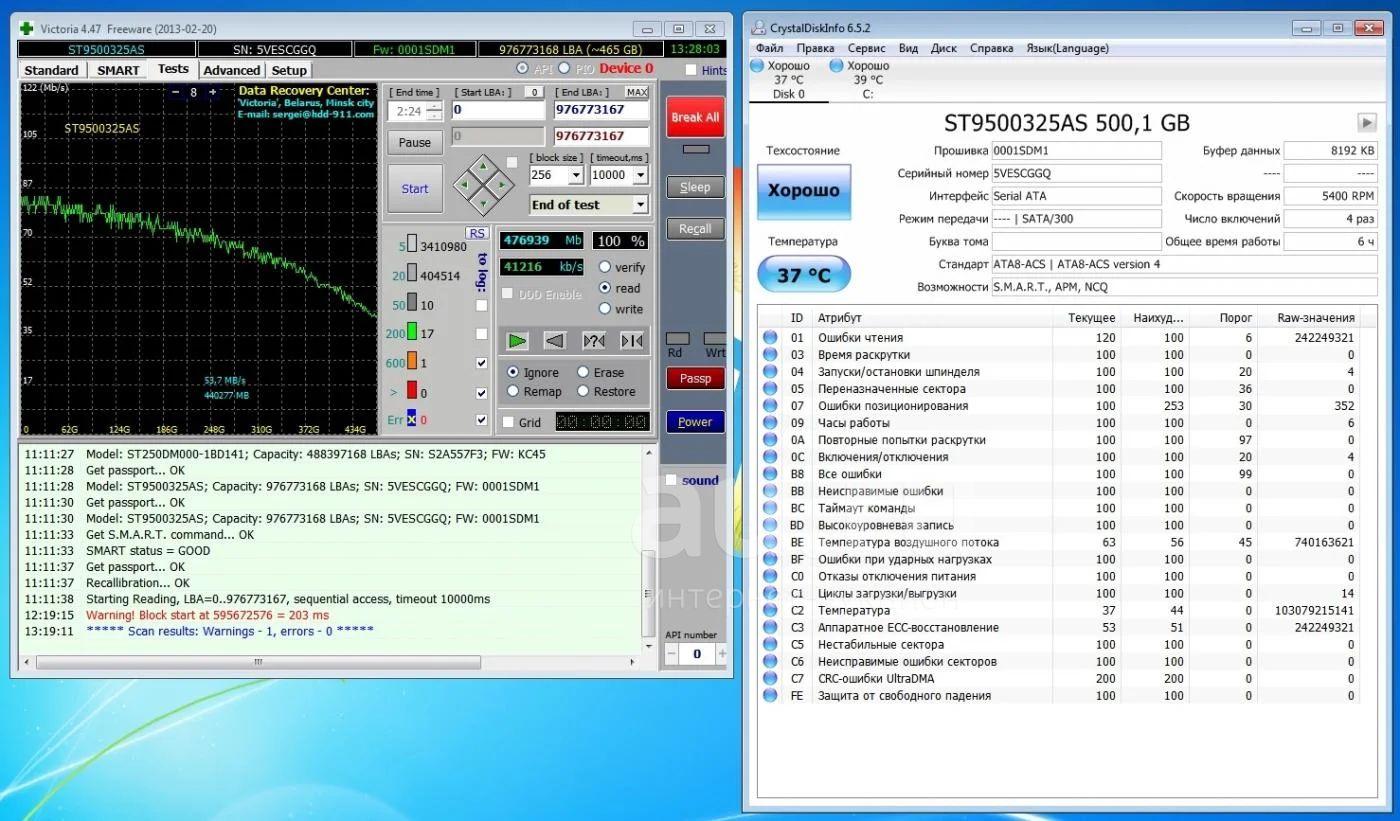Screen dimensions: 1400x821
Task: Click the status orb of attribute 05 reallocated sectors
Action: pos(770,389)
